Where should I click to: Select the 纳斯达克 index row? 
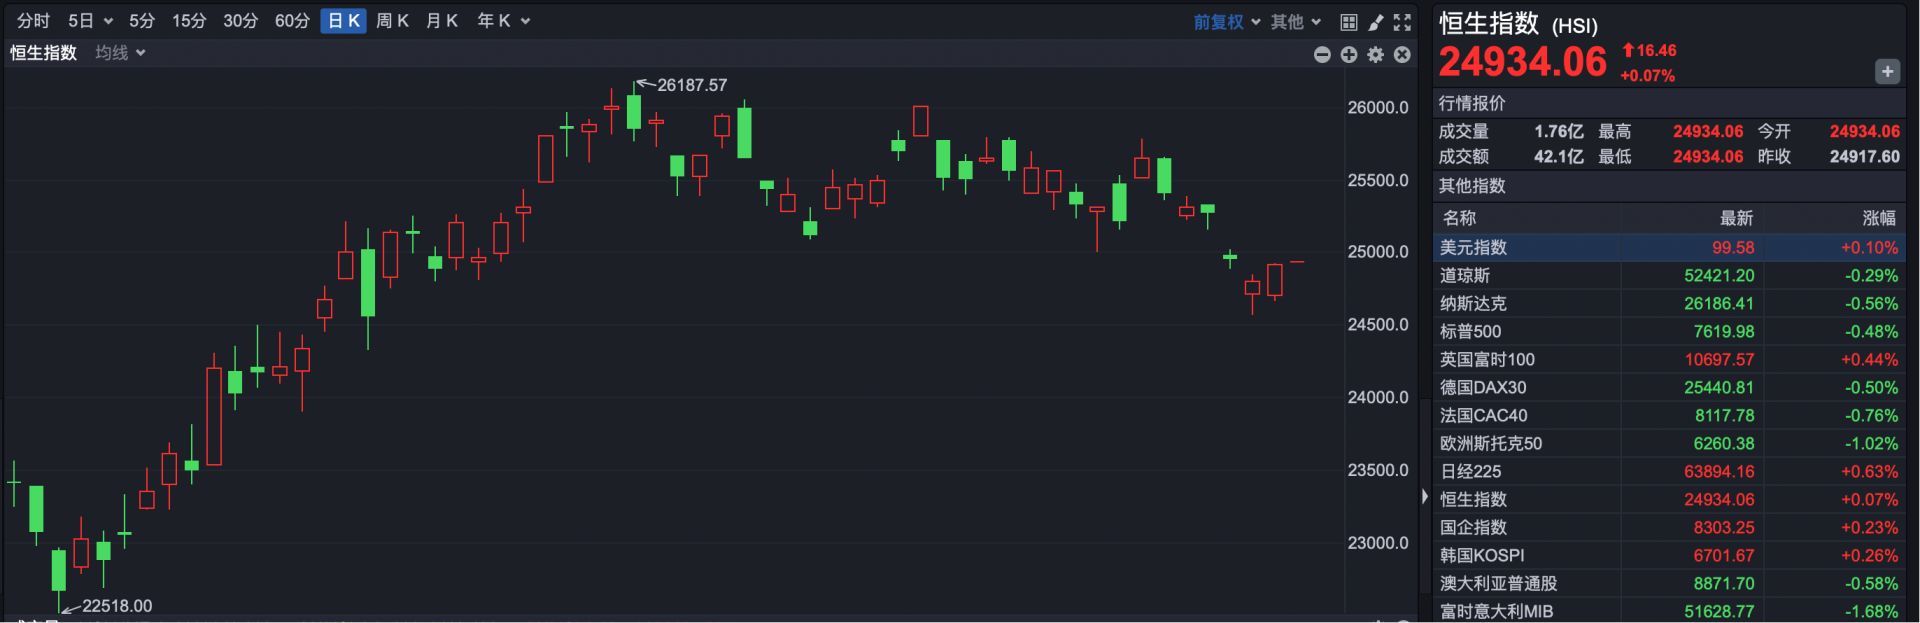coord(1669,304)
